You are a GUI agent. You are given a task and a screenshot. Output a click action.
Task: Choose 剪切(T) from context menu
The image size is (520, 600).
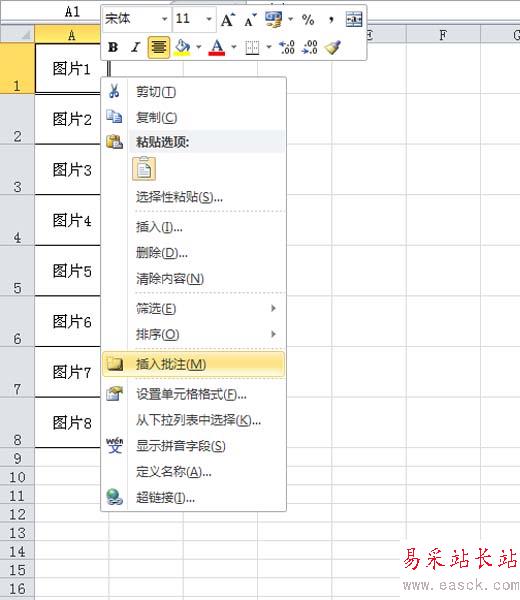(194, 92)
